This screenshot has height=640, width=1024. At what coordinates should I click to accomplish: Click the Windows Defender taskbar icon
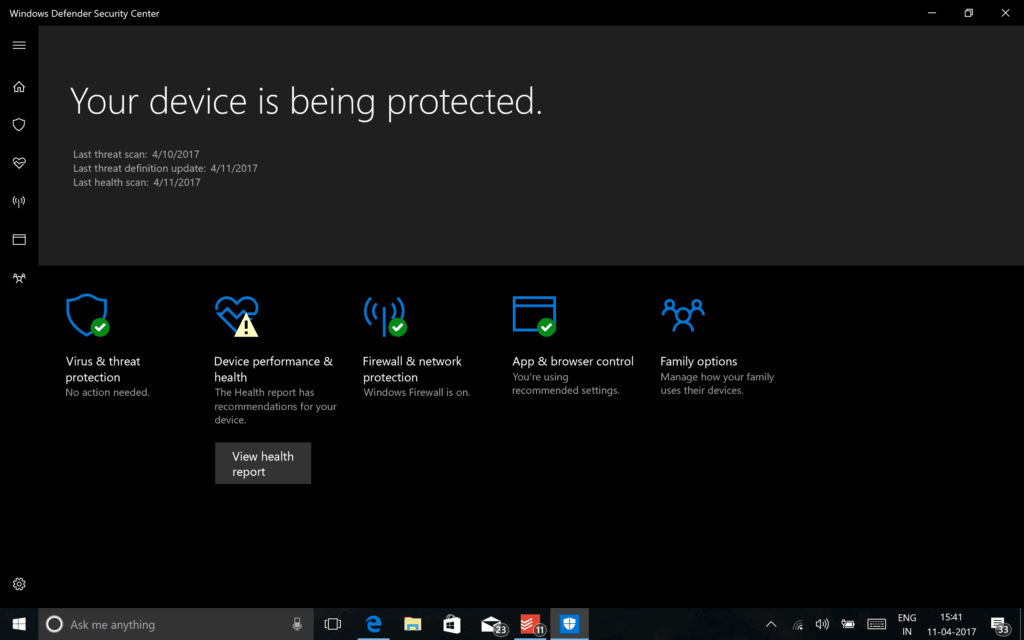[x=569, y=624]
